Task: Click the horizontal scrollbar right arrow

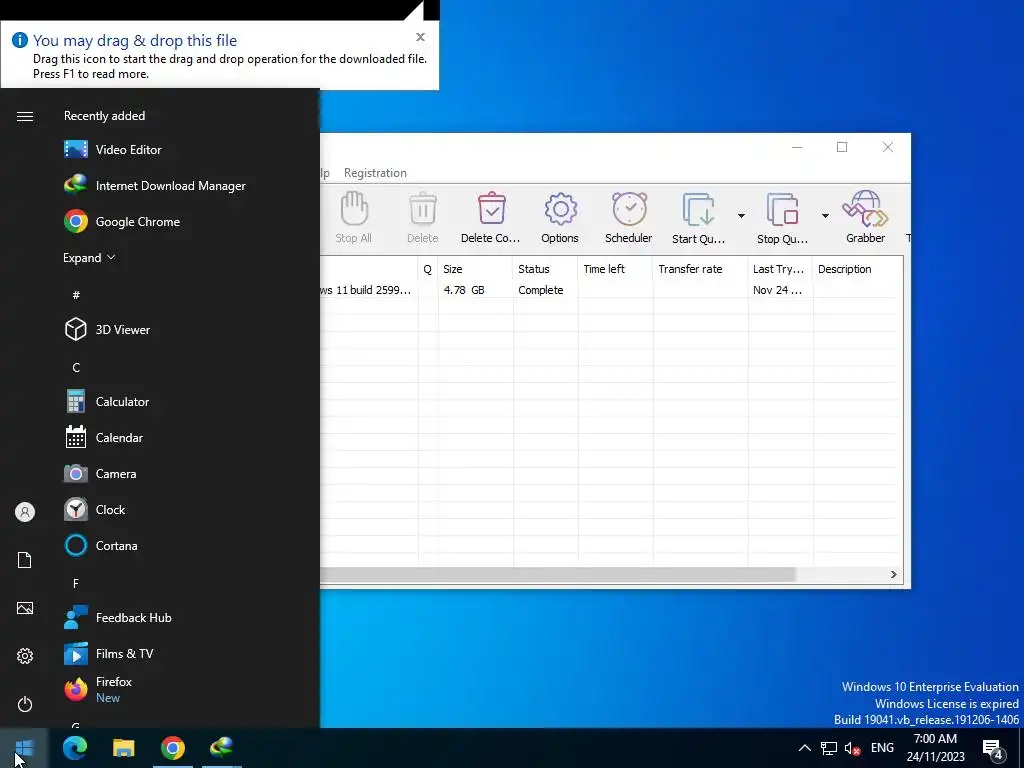Action: coord(893,575)
